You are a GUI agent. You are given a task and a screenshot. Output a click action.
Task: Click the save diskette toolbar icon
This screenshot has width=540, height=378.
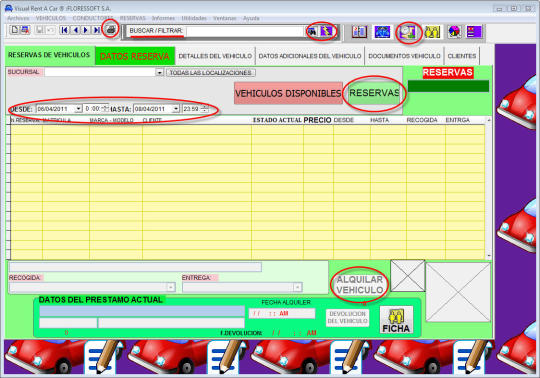click(40, 30)
